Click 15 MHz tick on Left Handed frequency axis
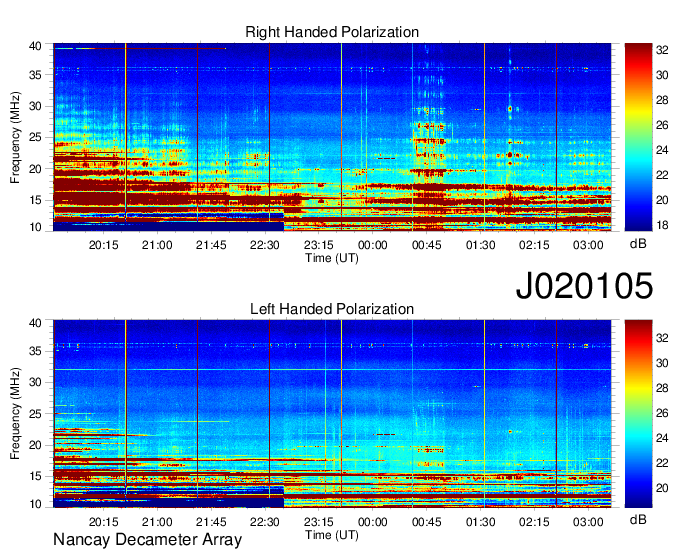Screen dimensions: 680x552 (35, 477)
